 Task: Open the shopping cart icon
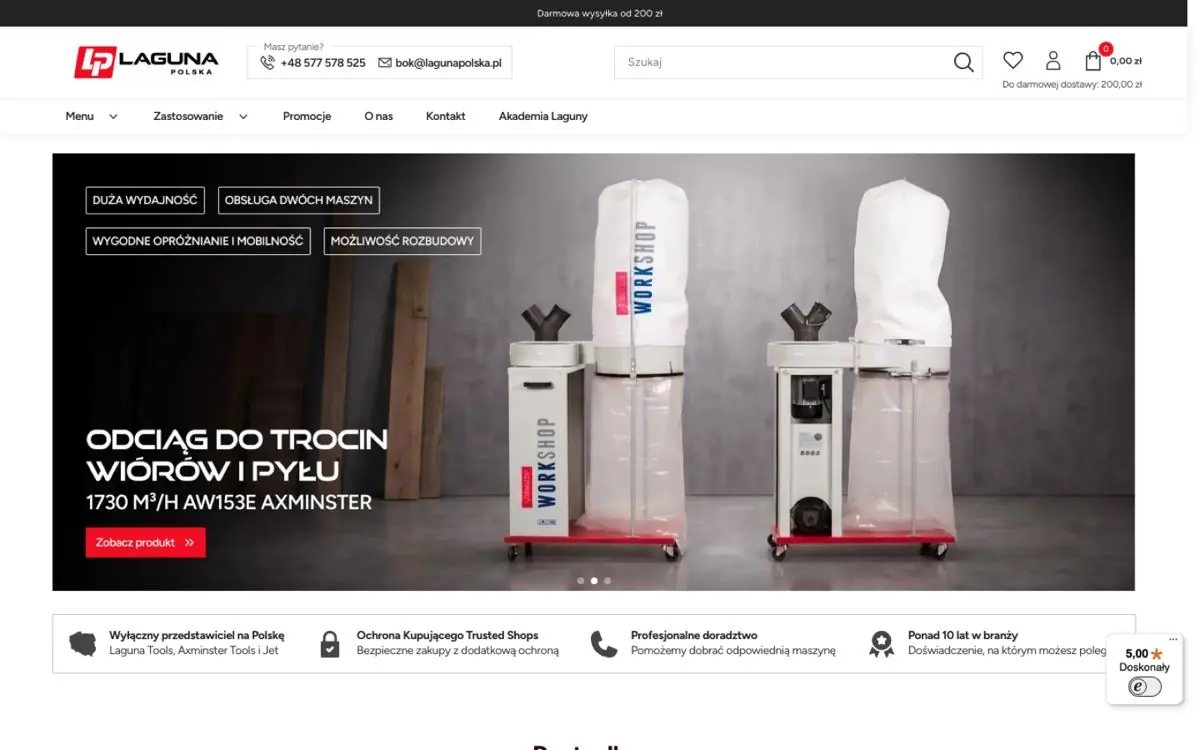[1093, 60]
